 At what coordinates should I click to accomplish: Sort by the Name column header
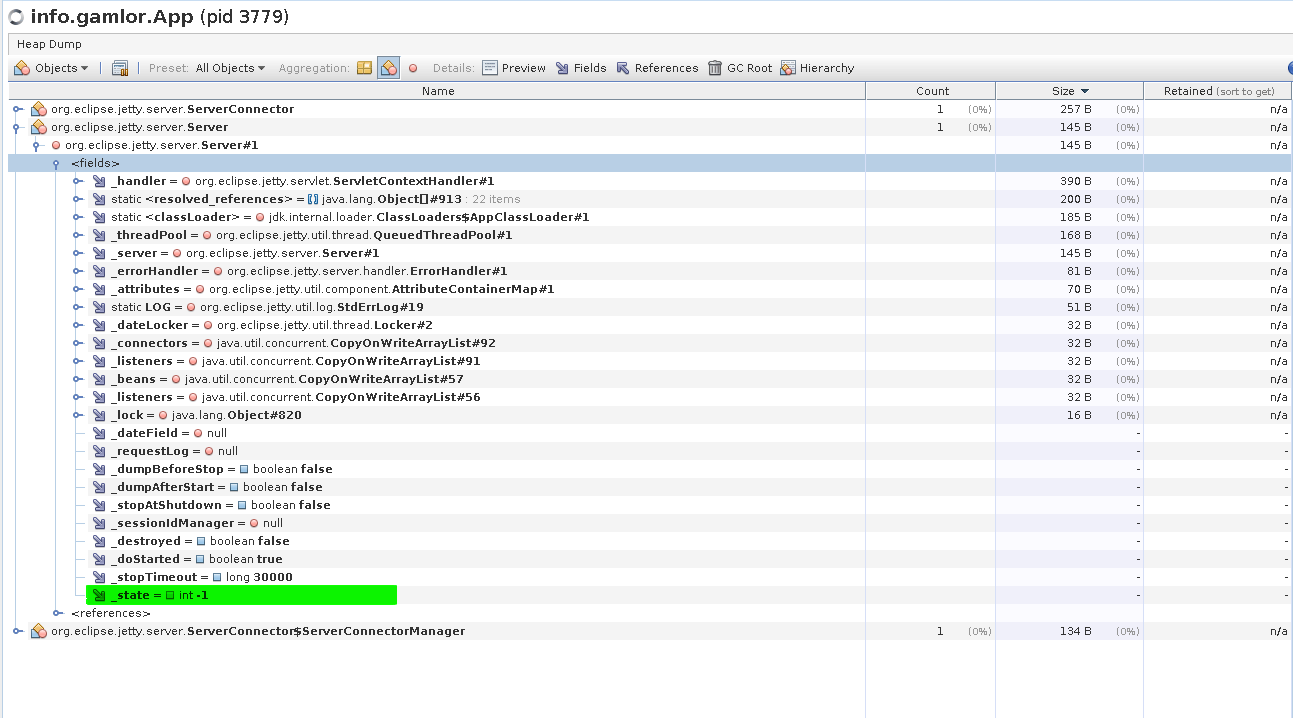438,91
